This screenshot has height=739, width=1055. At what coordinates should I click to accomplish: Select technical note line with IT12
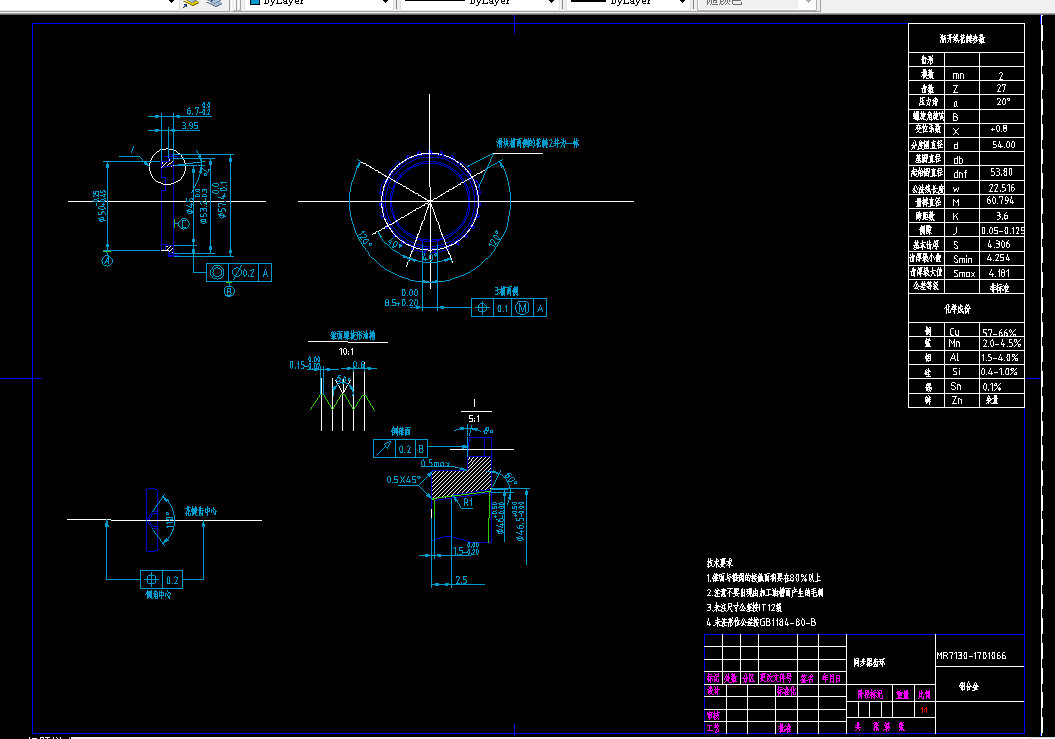pos(743,607)
